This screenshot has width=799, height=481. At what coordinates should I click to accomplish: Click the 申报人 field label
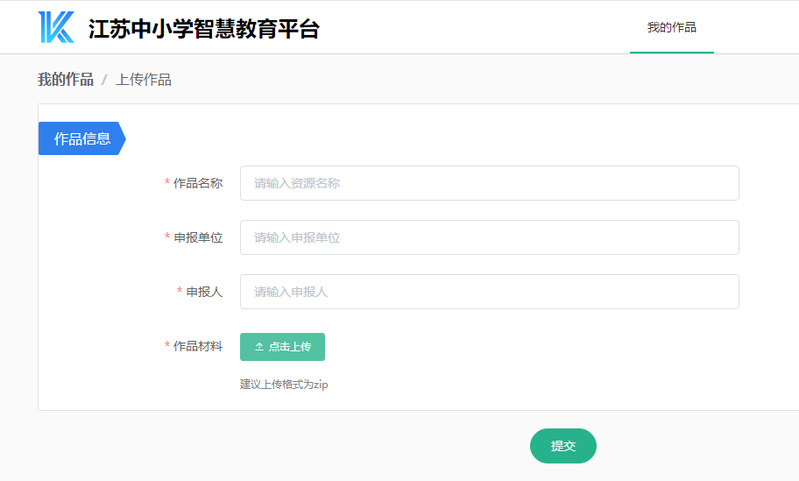pos(204,292)
